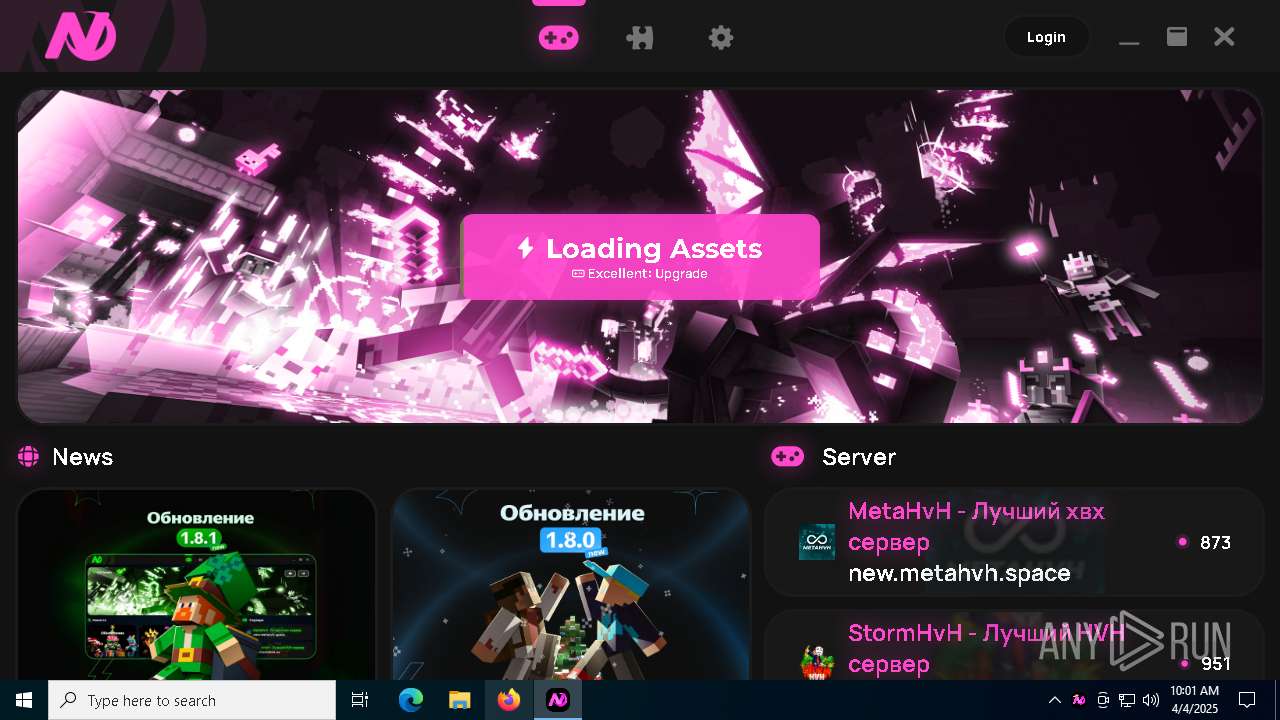Select the MetaHvH server title
The image size is (1280, 720).
pos(976,526)
